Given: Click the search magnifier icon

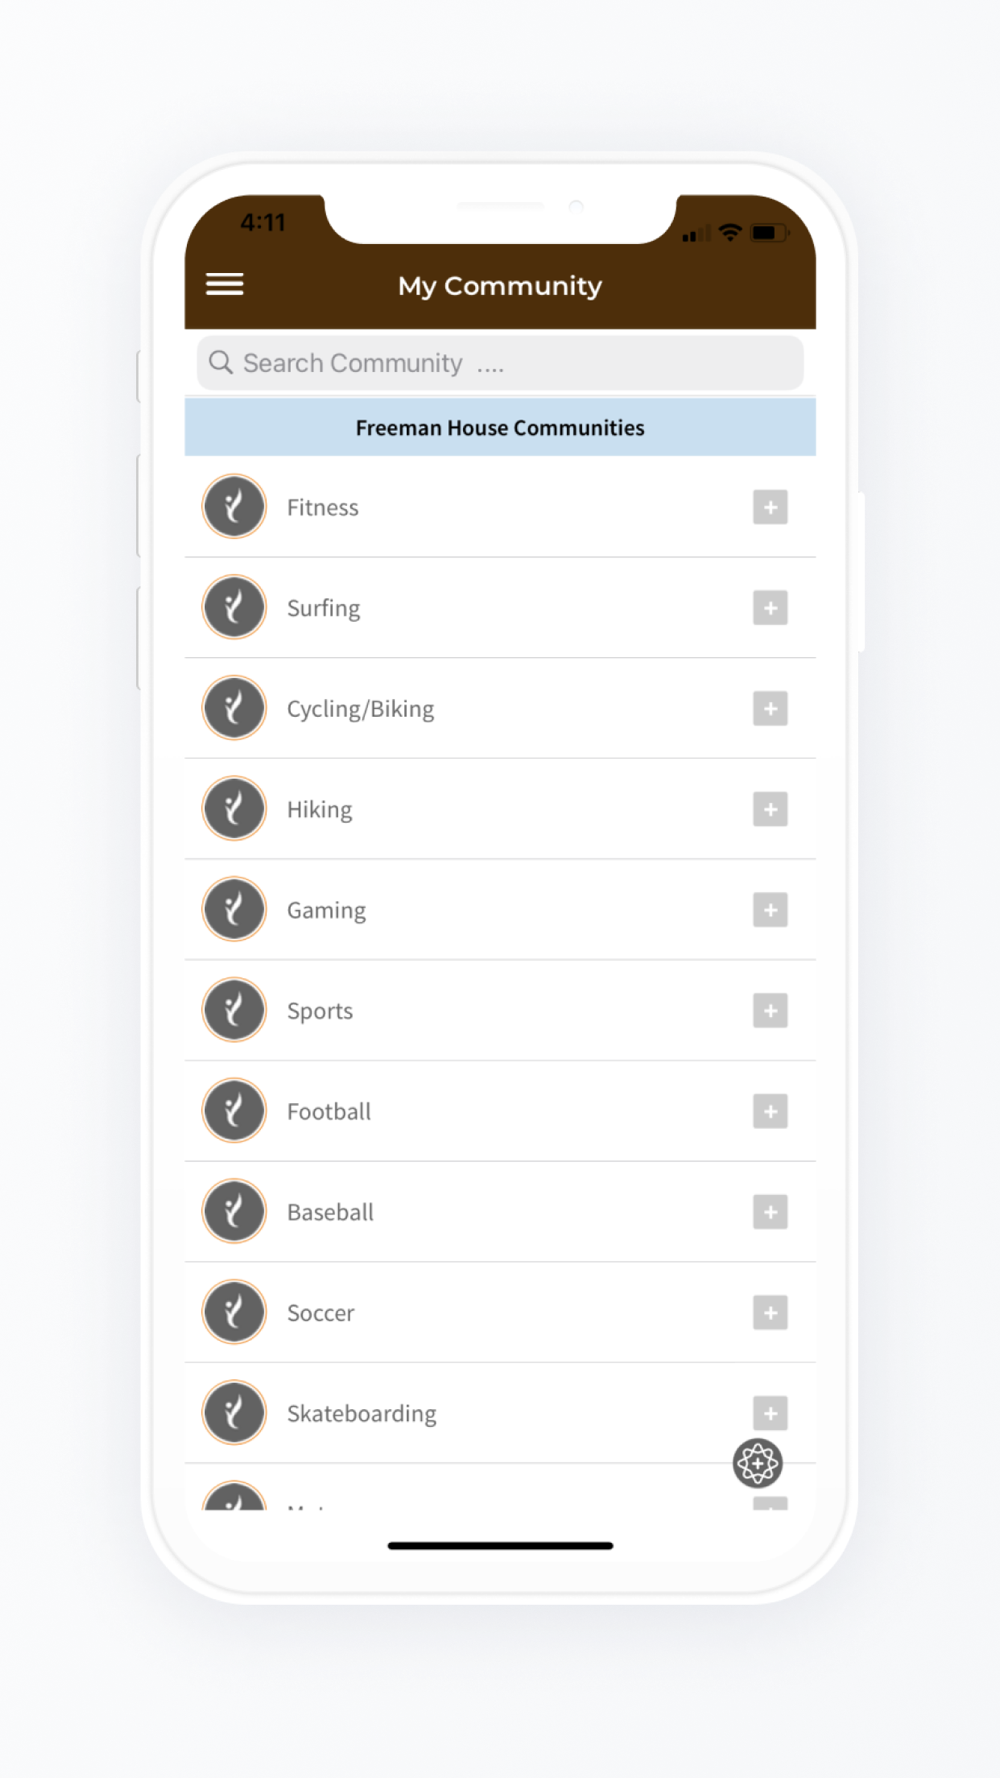Looking at the screenshot, I should pyautogui.click(x=221, y=362).
